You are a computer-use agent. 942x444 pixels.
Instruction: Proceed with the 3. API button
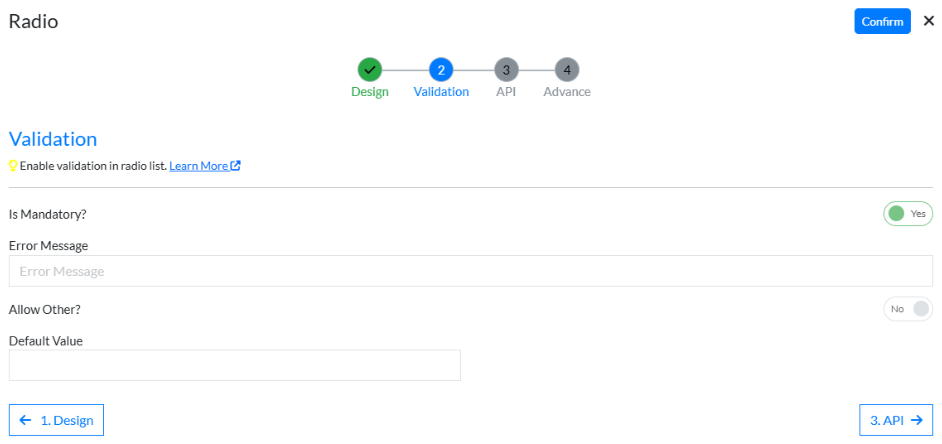click(x=895, y=420)
